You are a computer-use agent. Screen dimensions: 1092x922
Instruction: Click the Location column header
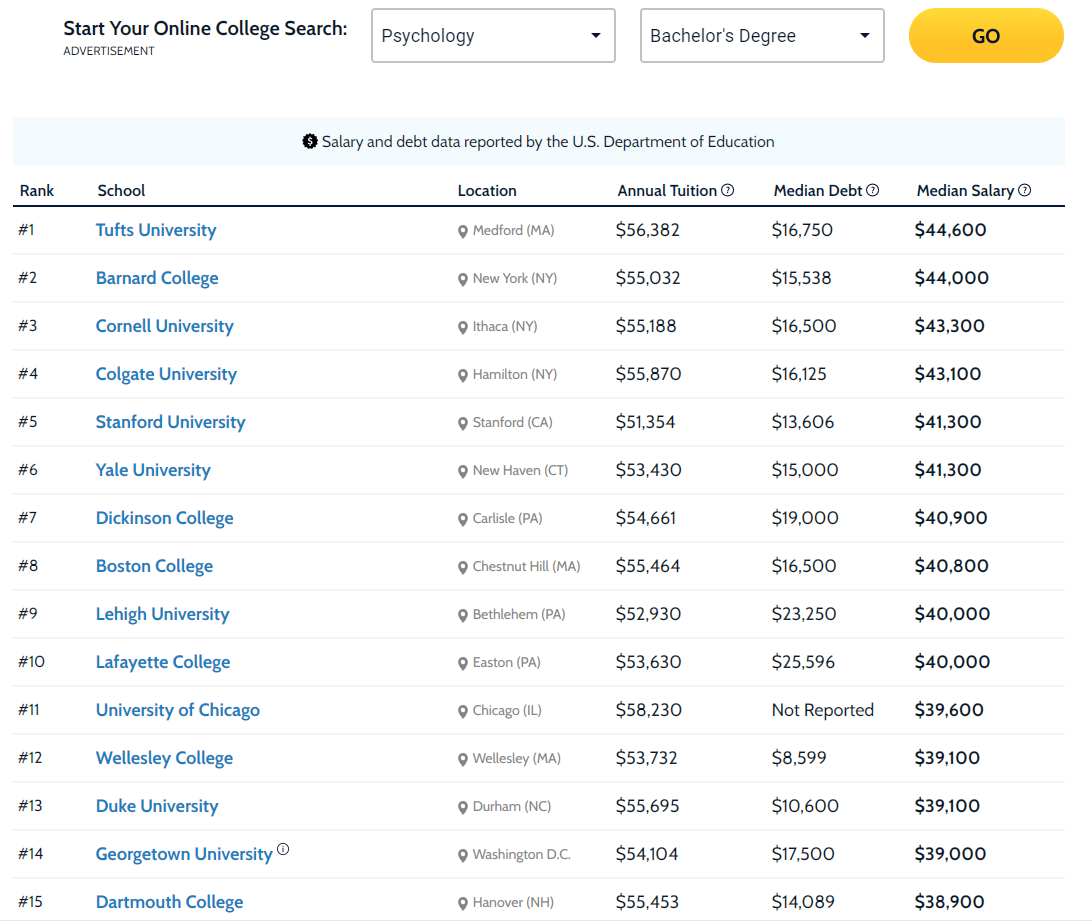(487, 191)
